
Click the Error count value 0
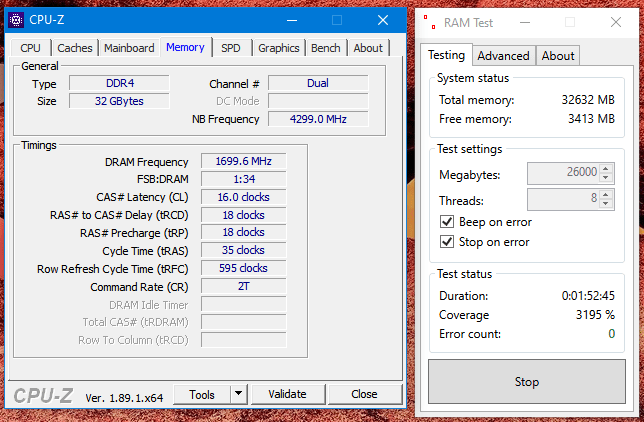pos(612,334)
